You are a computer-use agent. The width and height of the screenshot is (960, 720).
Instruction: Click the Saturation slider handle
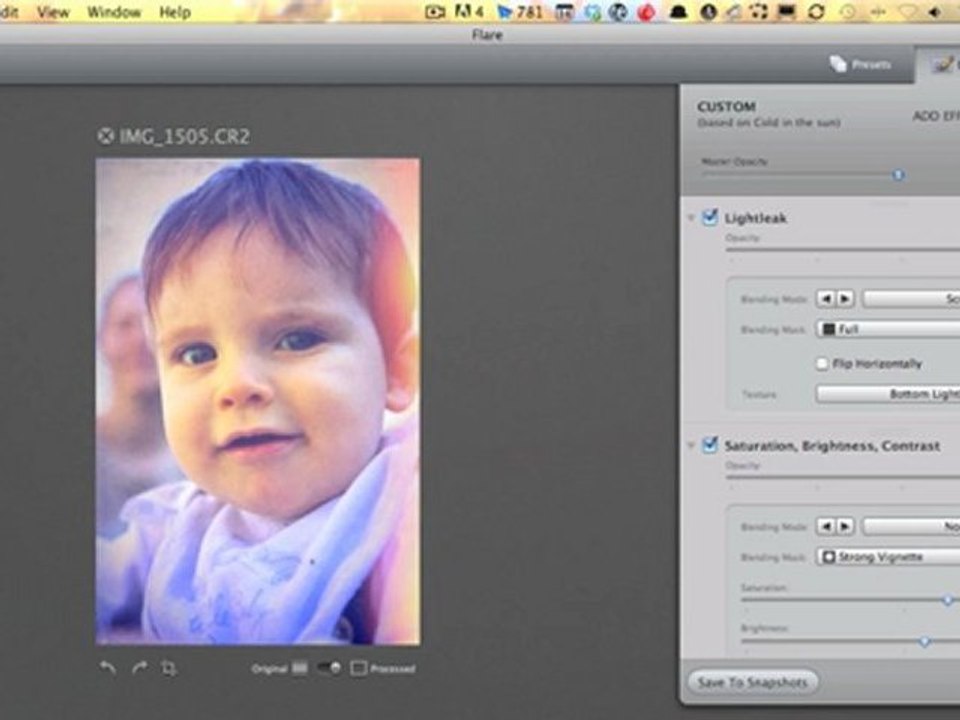[x=948, y=600]
